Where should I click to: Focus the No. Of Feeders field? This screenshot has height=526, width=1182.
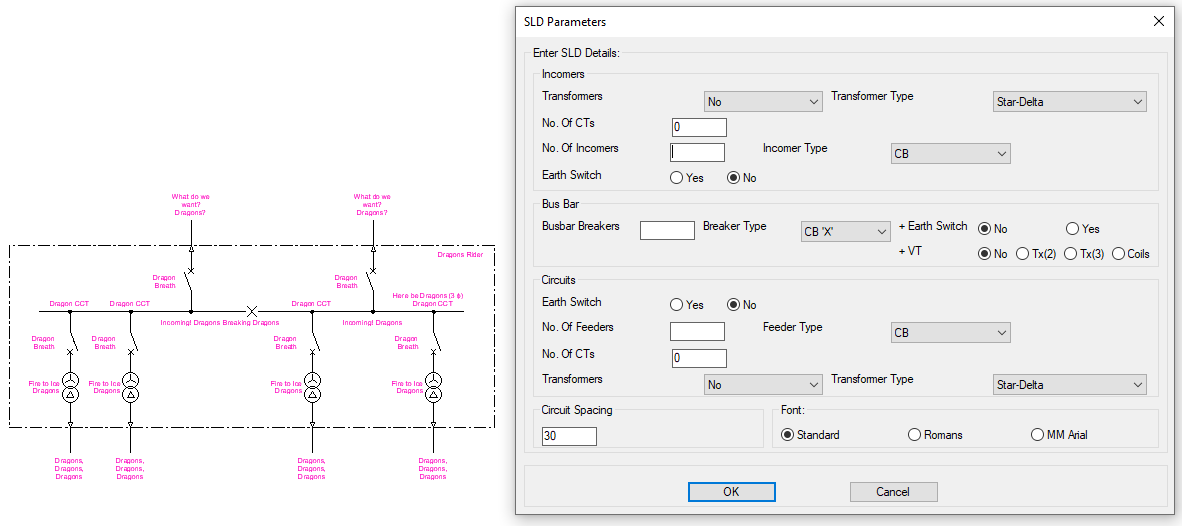(x=697, y=332)
